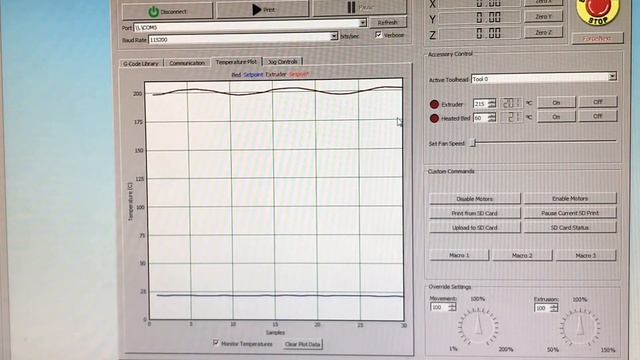The width and height of the screenshot is (640, 360).
Task: Click the Extrusion override dial
Action: (580, 327)
